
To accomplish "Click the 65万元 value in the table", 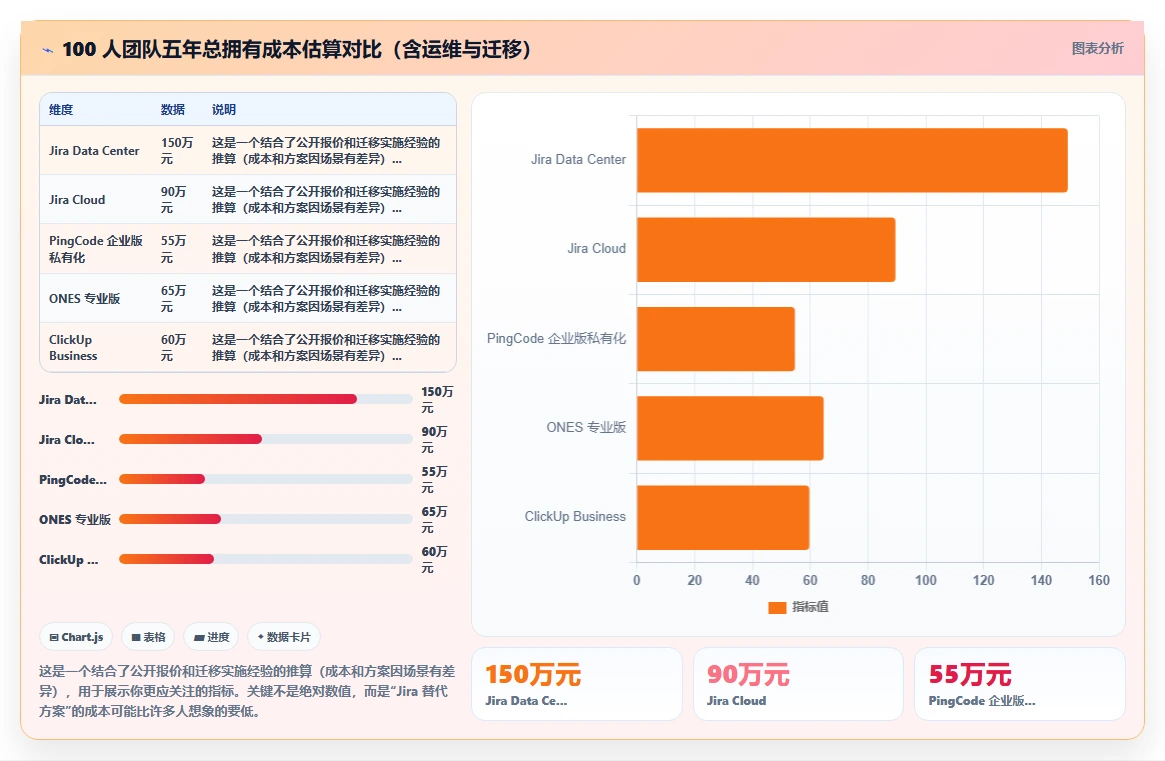I will point(174,298).
